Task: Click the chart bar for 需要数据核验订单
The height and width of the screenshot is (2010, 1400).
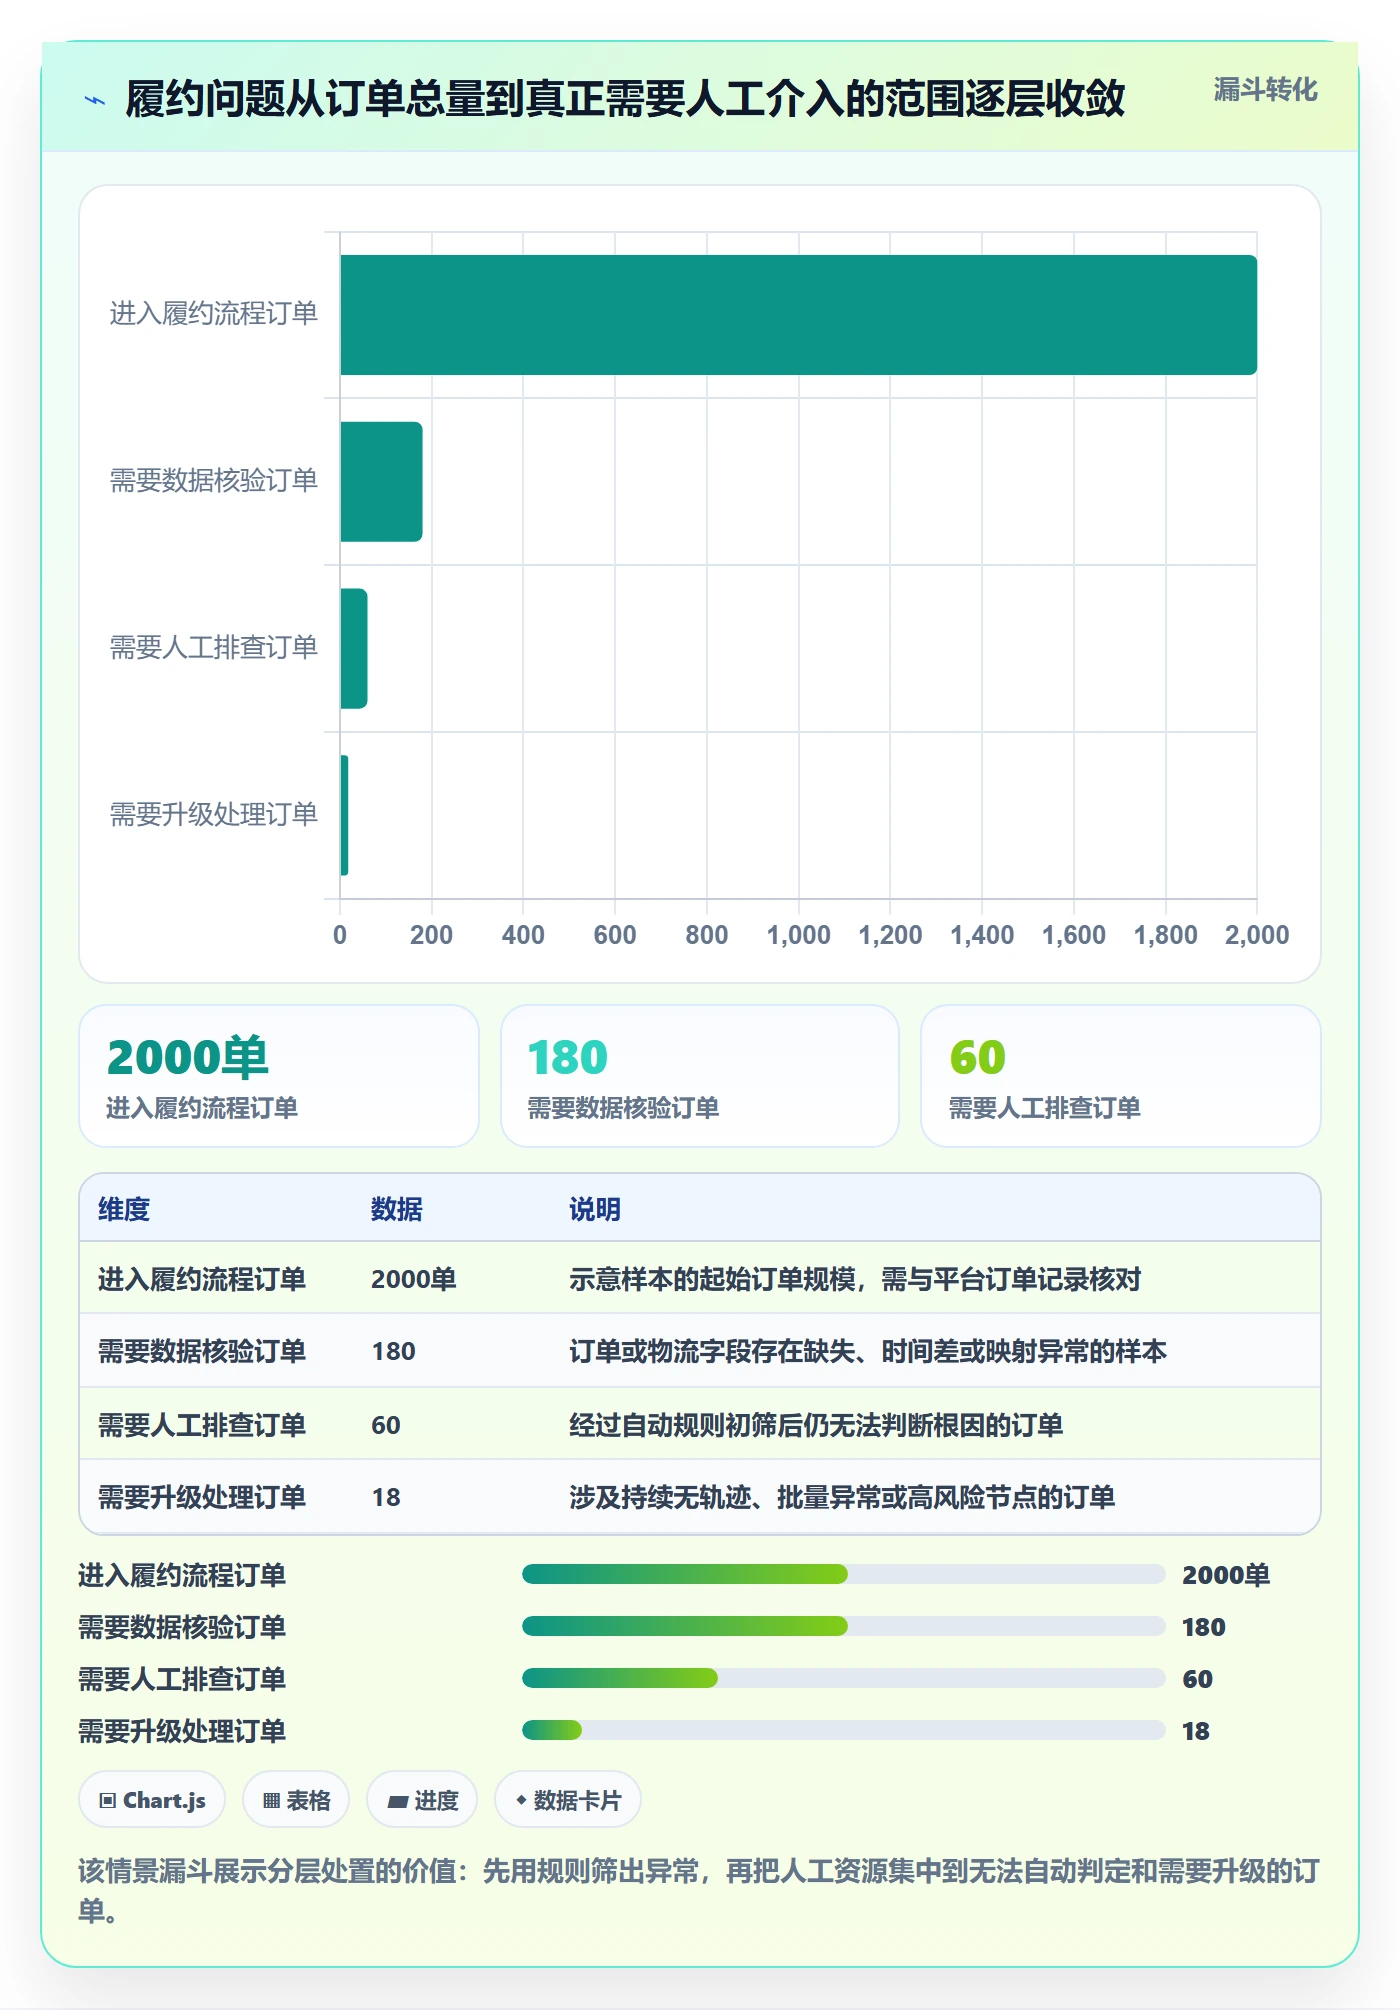Action: [x=381, y=482]
